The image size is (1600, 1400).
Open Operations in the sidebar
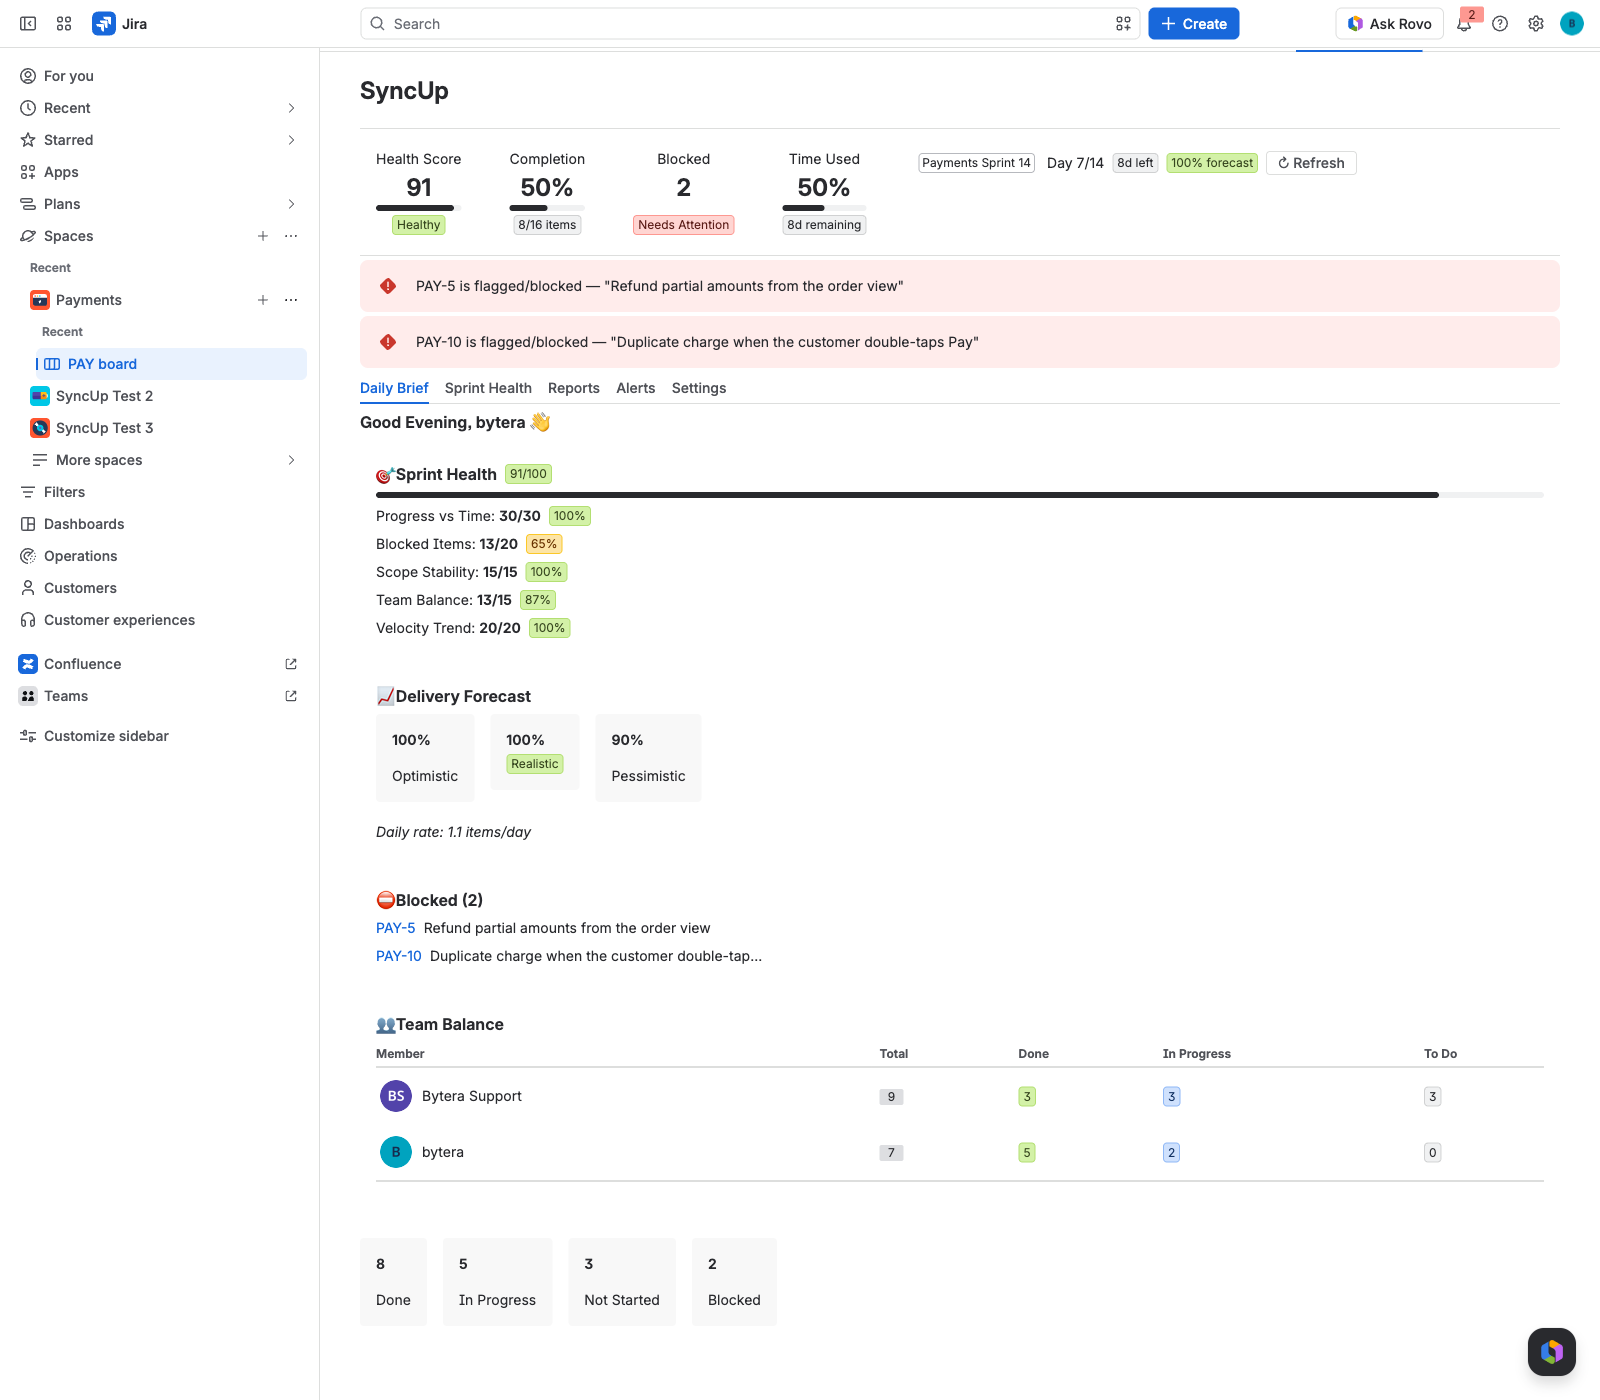[x=160, y=556]
